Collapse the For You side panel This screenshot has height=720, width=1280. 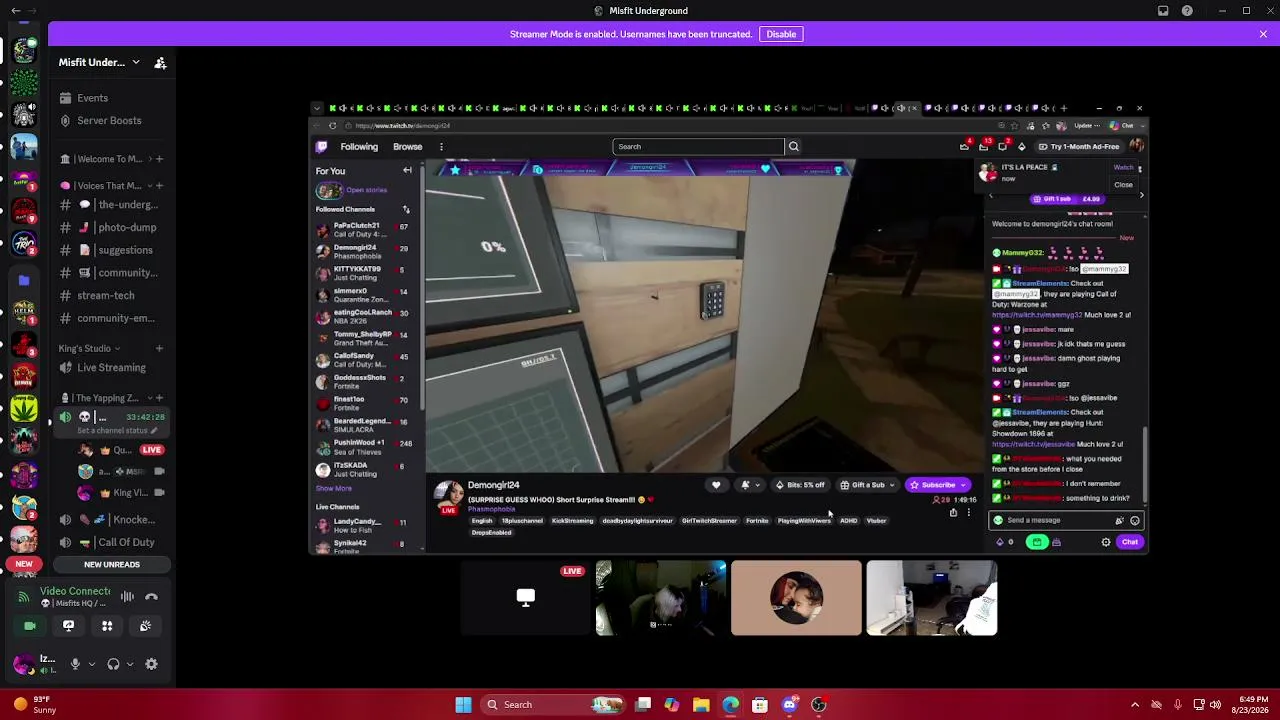(x=407, y=171)
